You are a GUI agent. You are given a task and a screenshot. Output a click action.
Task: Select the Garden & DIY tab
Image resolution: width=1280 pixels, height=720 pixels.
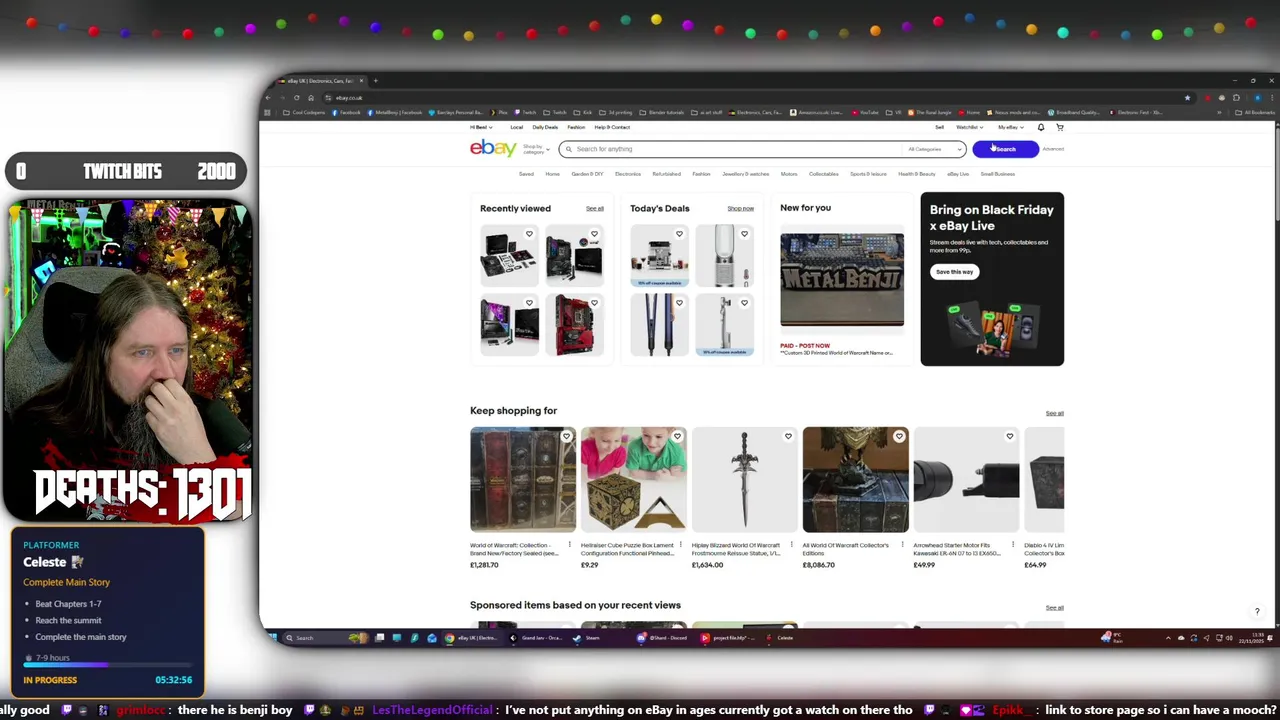pos(587,174)
